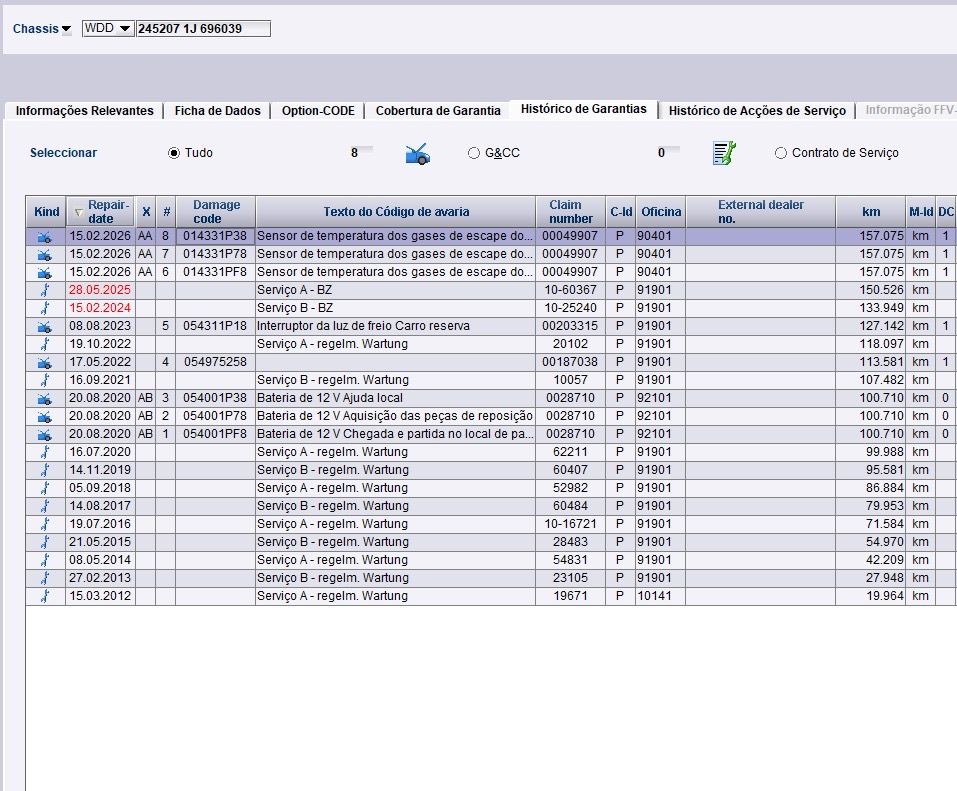This screenshot has width=957, height=791.
Task: Click the service icon in the 15.03.2012 row
Action: (45, 596)
